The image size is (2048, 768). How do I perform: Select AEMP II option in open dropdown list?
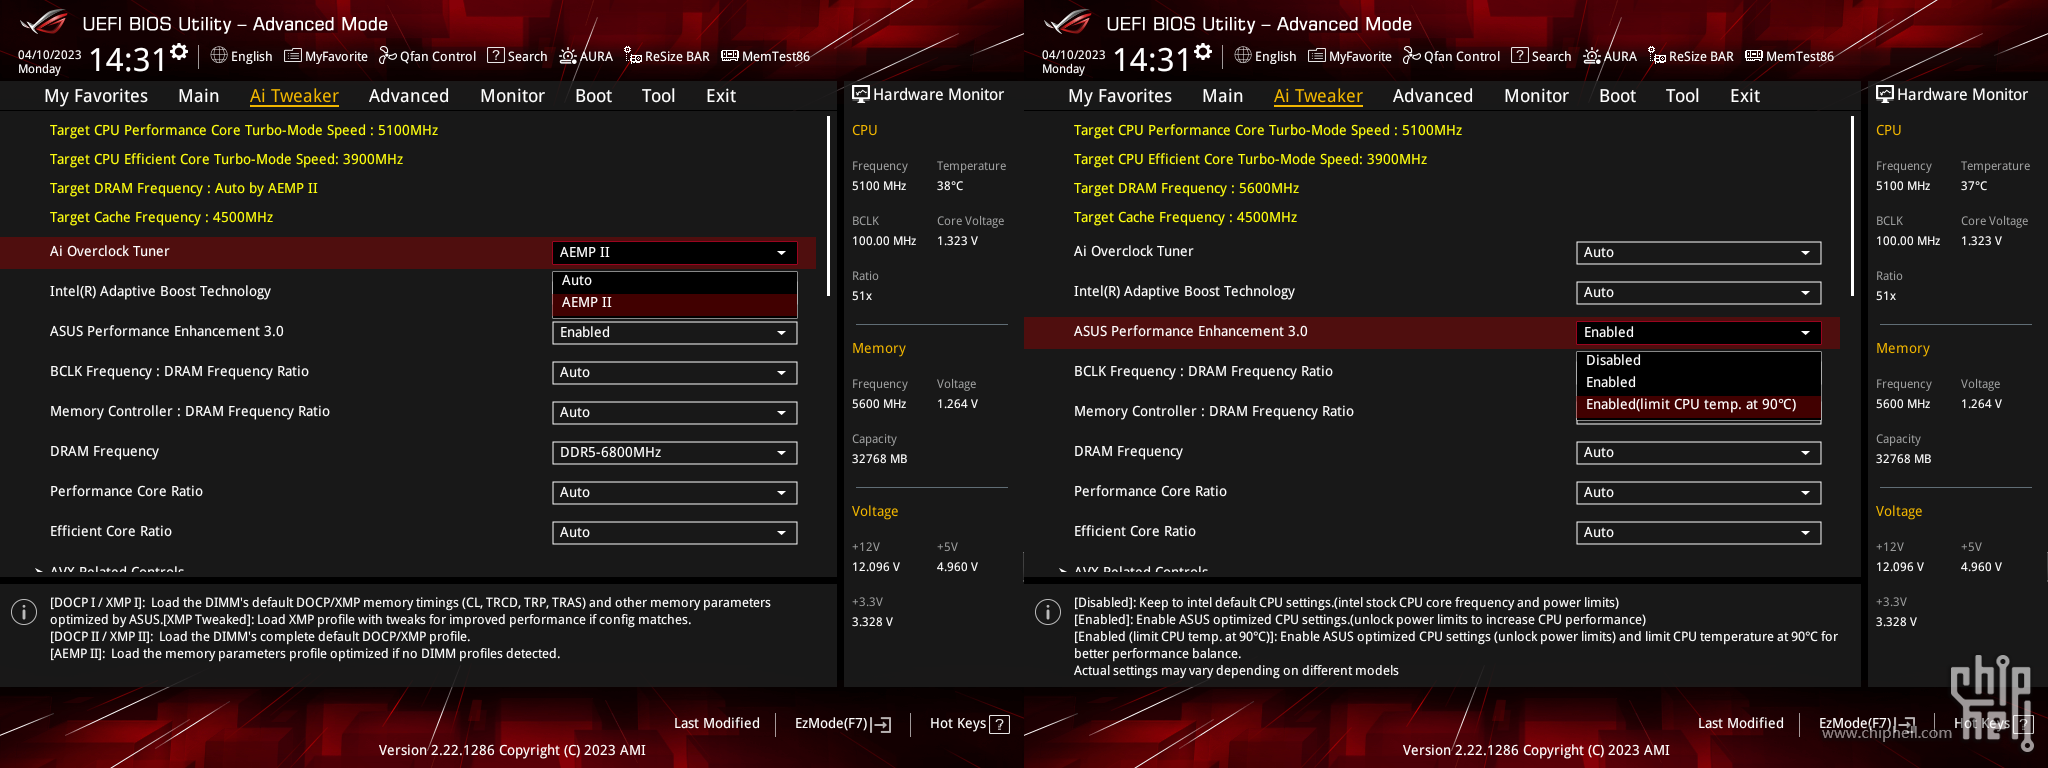(x=675, y=303)
